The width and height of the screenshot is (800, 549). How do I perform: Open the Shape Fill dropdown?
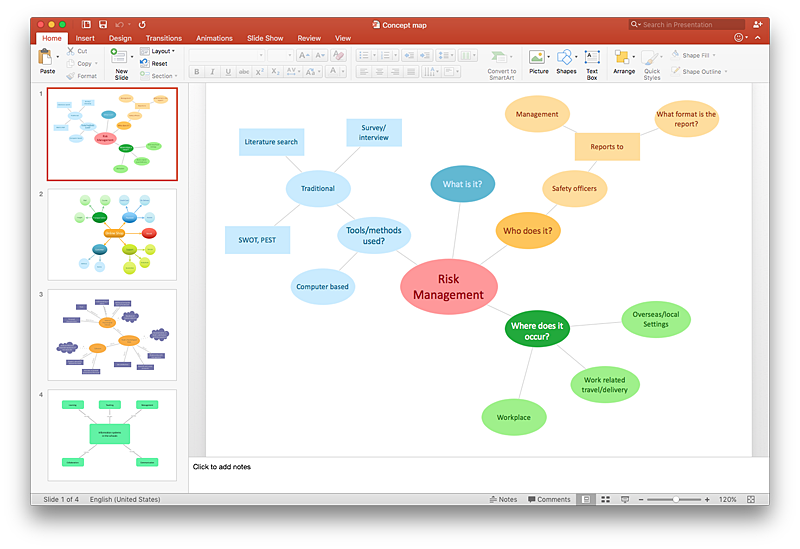pyautogui.click(x=693, y=55)
